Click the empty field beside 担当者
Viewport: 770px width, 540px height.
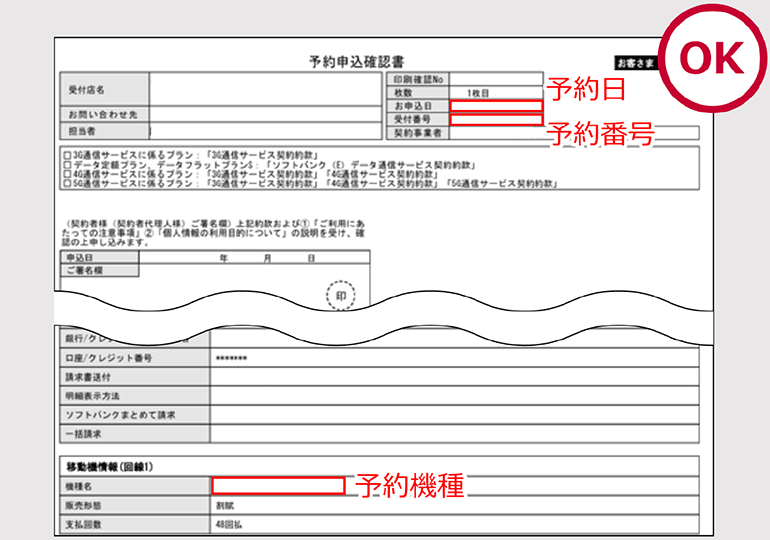click(x=266, y=131)
